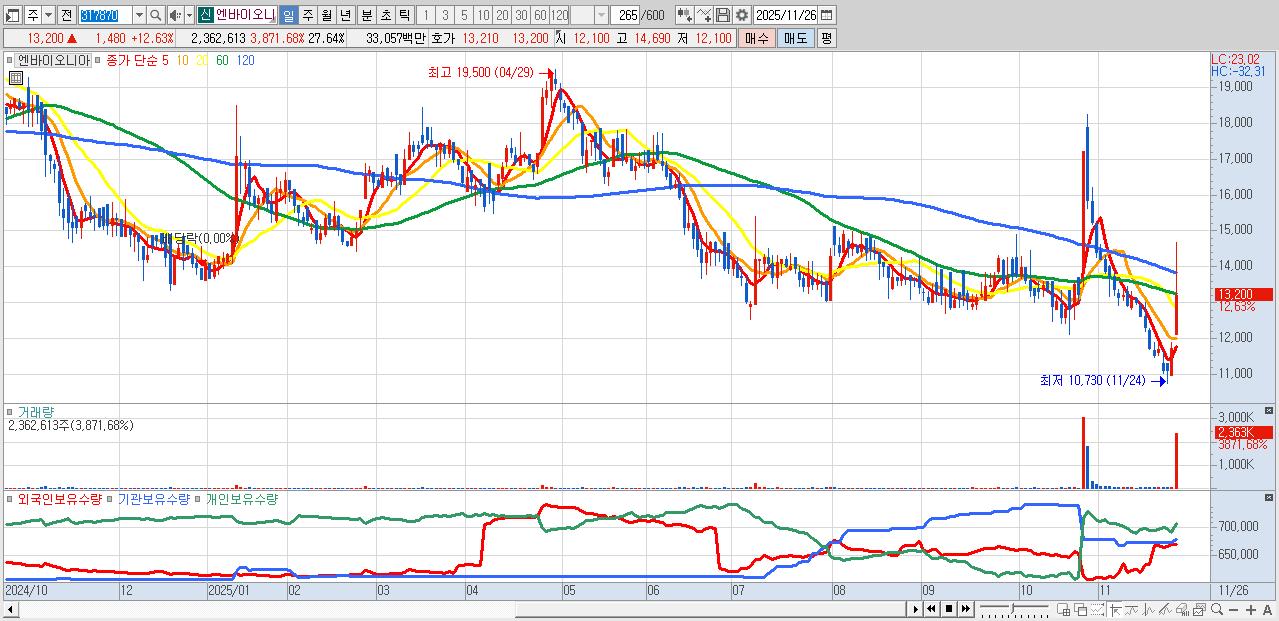Choose the 120 interval preset

coord(559,15)
